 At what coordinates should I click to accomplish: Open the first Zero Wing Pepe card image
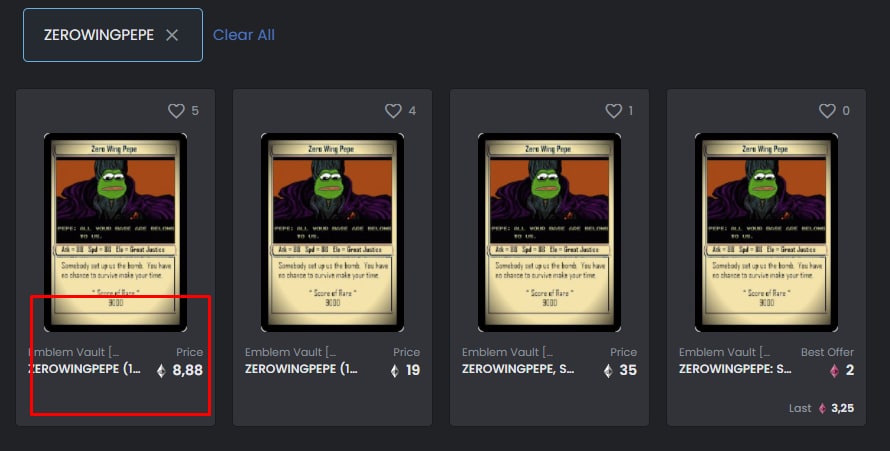tap(115, 233)
